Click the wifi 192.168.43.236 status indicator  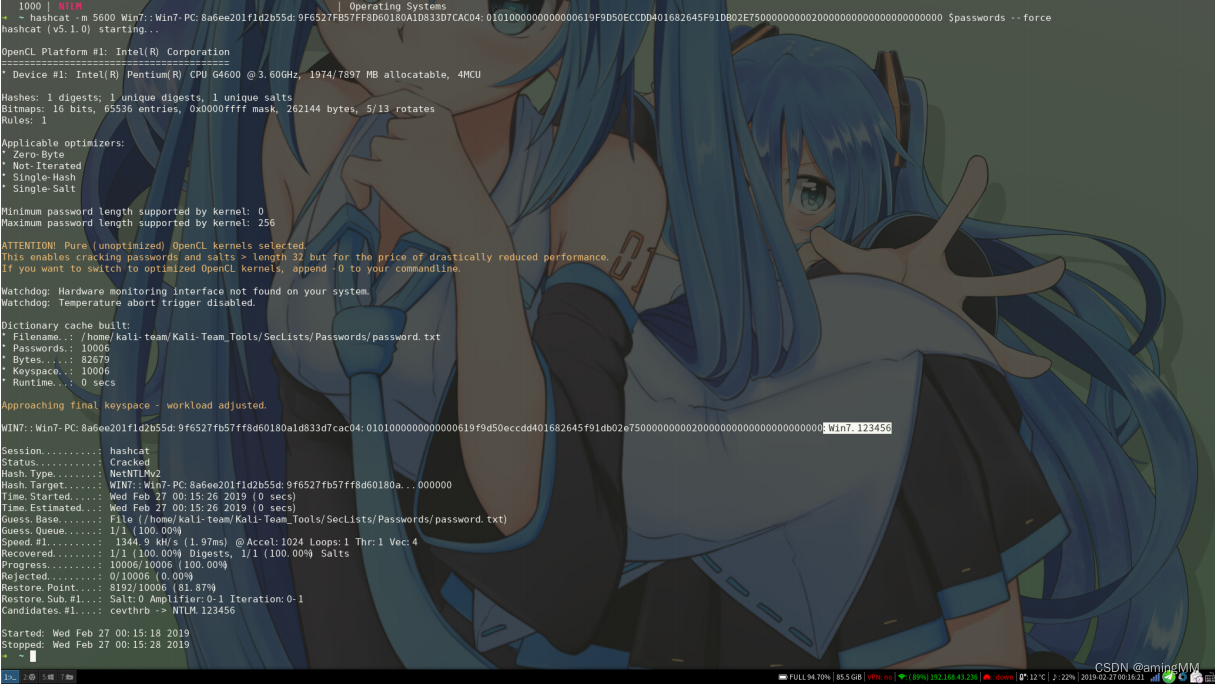click(x=938, y=677)
